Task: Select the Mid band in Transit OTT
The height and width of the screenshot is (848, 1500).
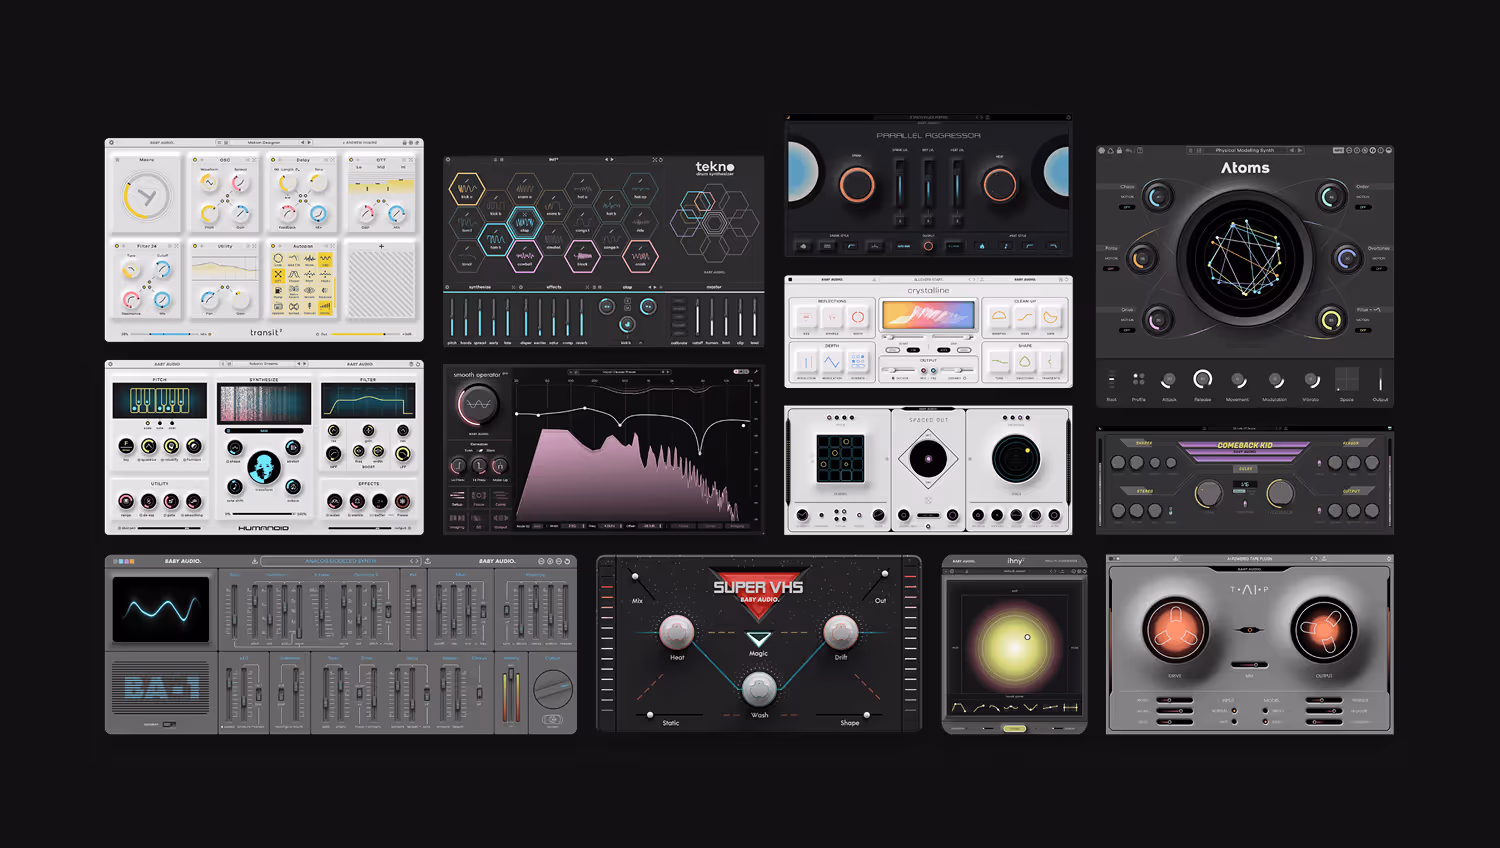Action: (x=381, y=167)
